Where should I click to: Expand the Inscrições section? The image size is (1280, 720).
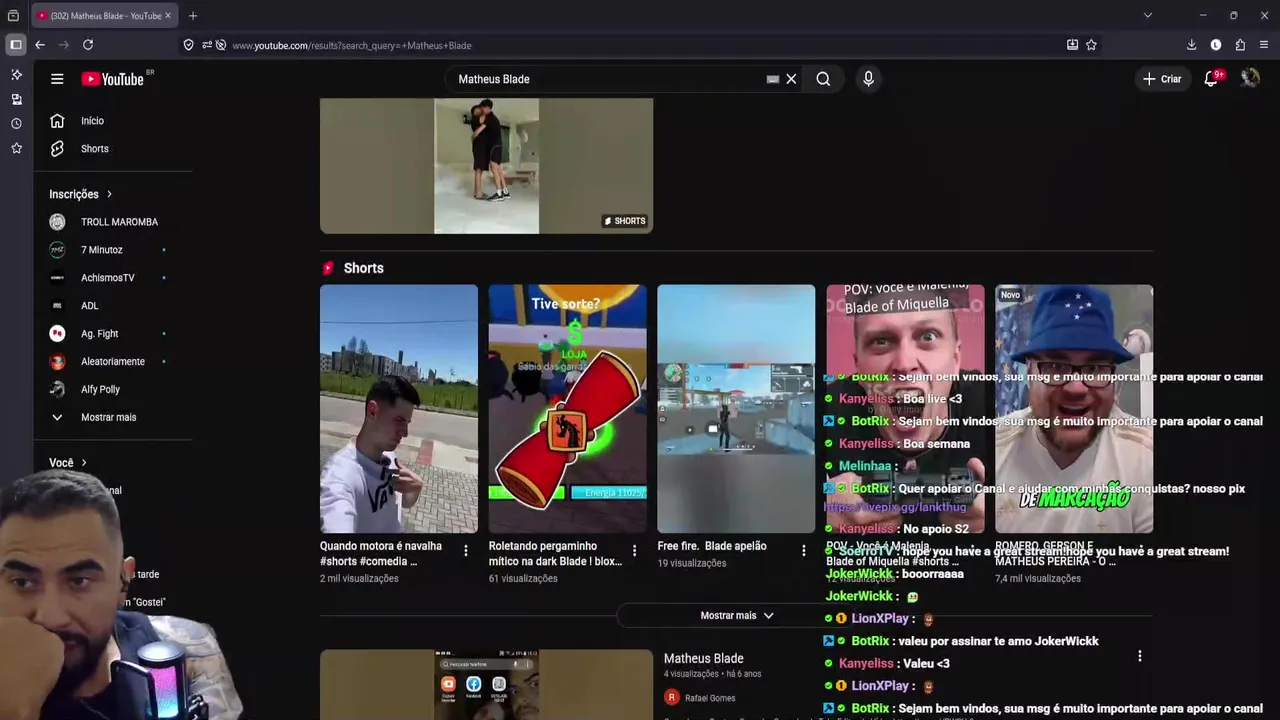(x=81, y=194)
